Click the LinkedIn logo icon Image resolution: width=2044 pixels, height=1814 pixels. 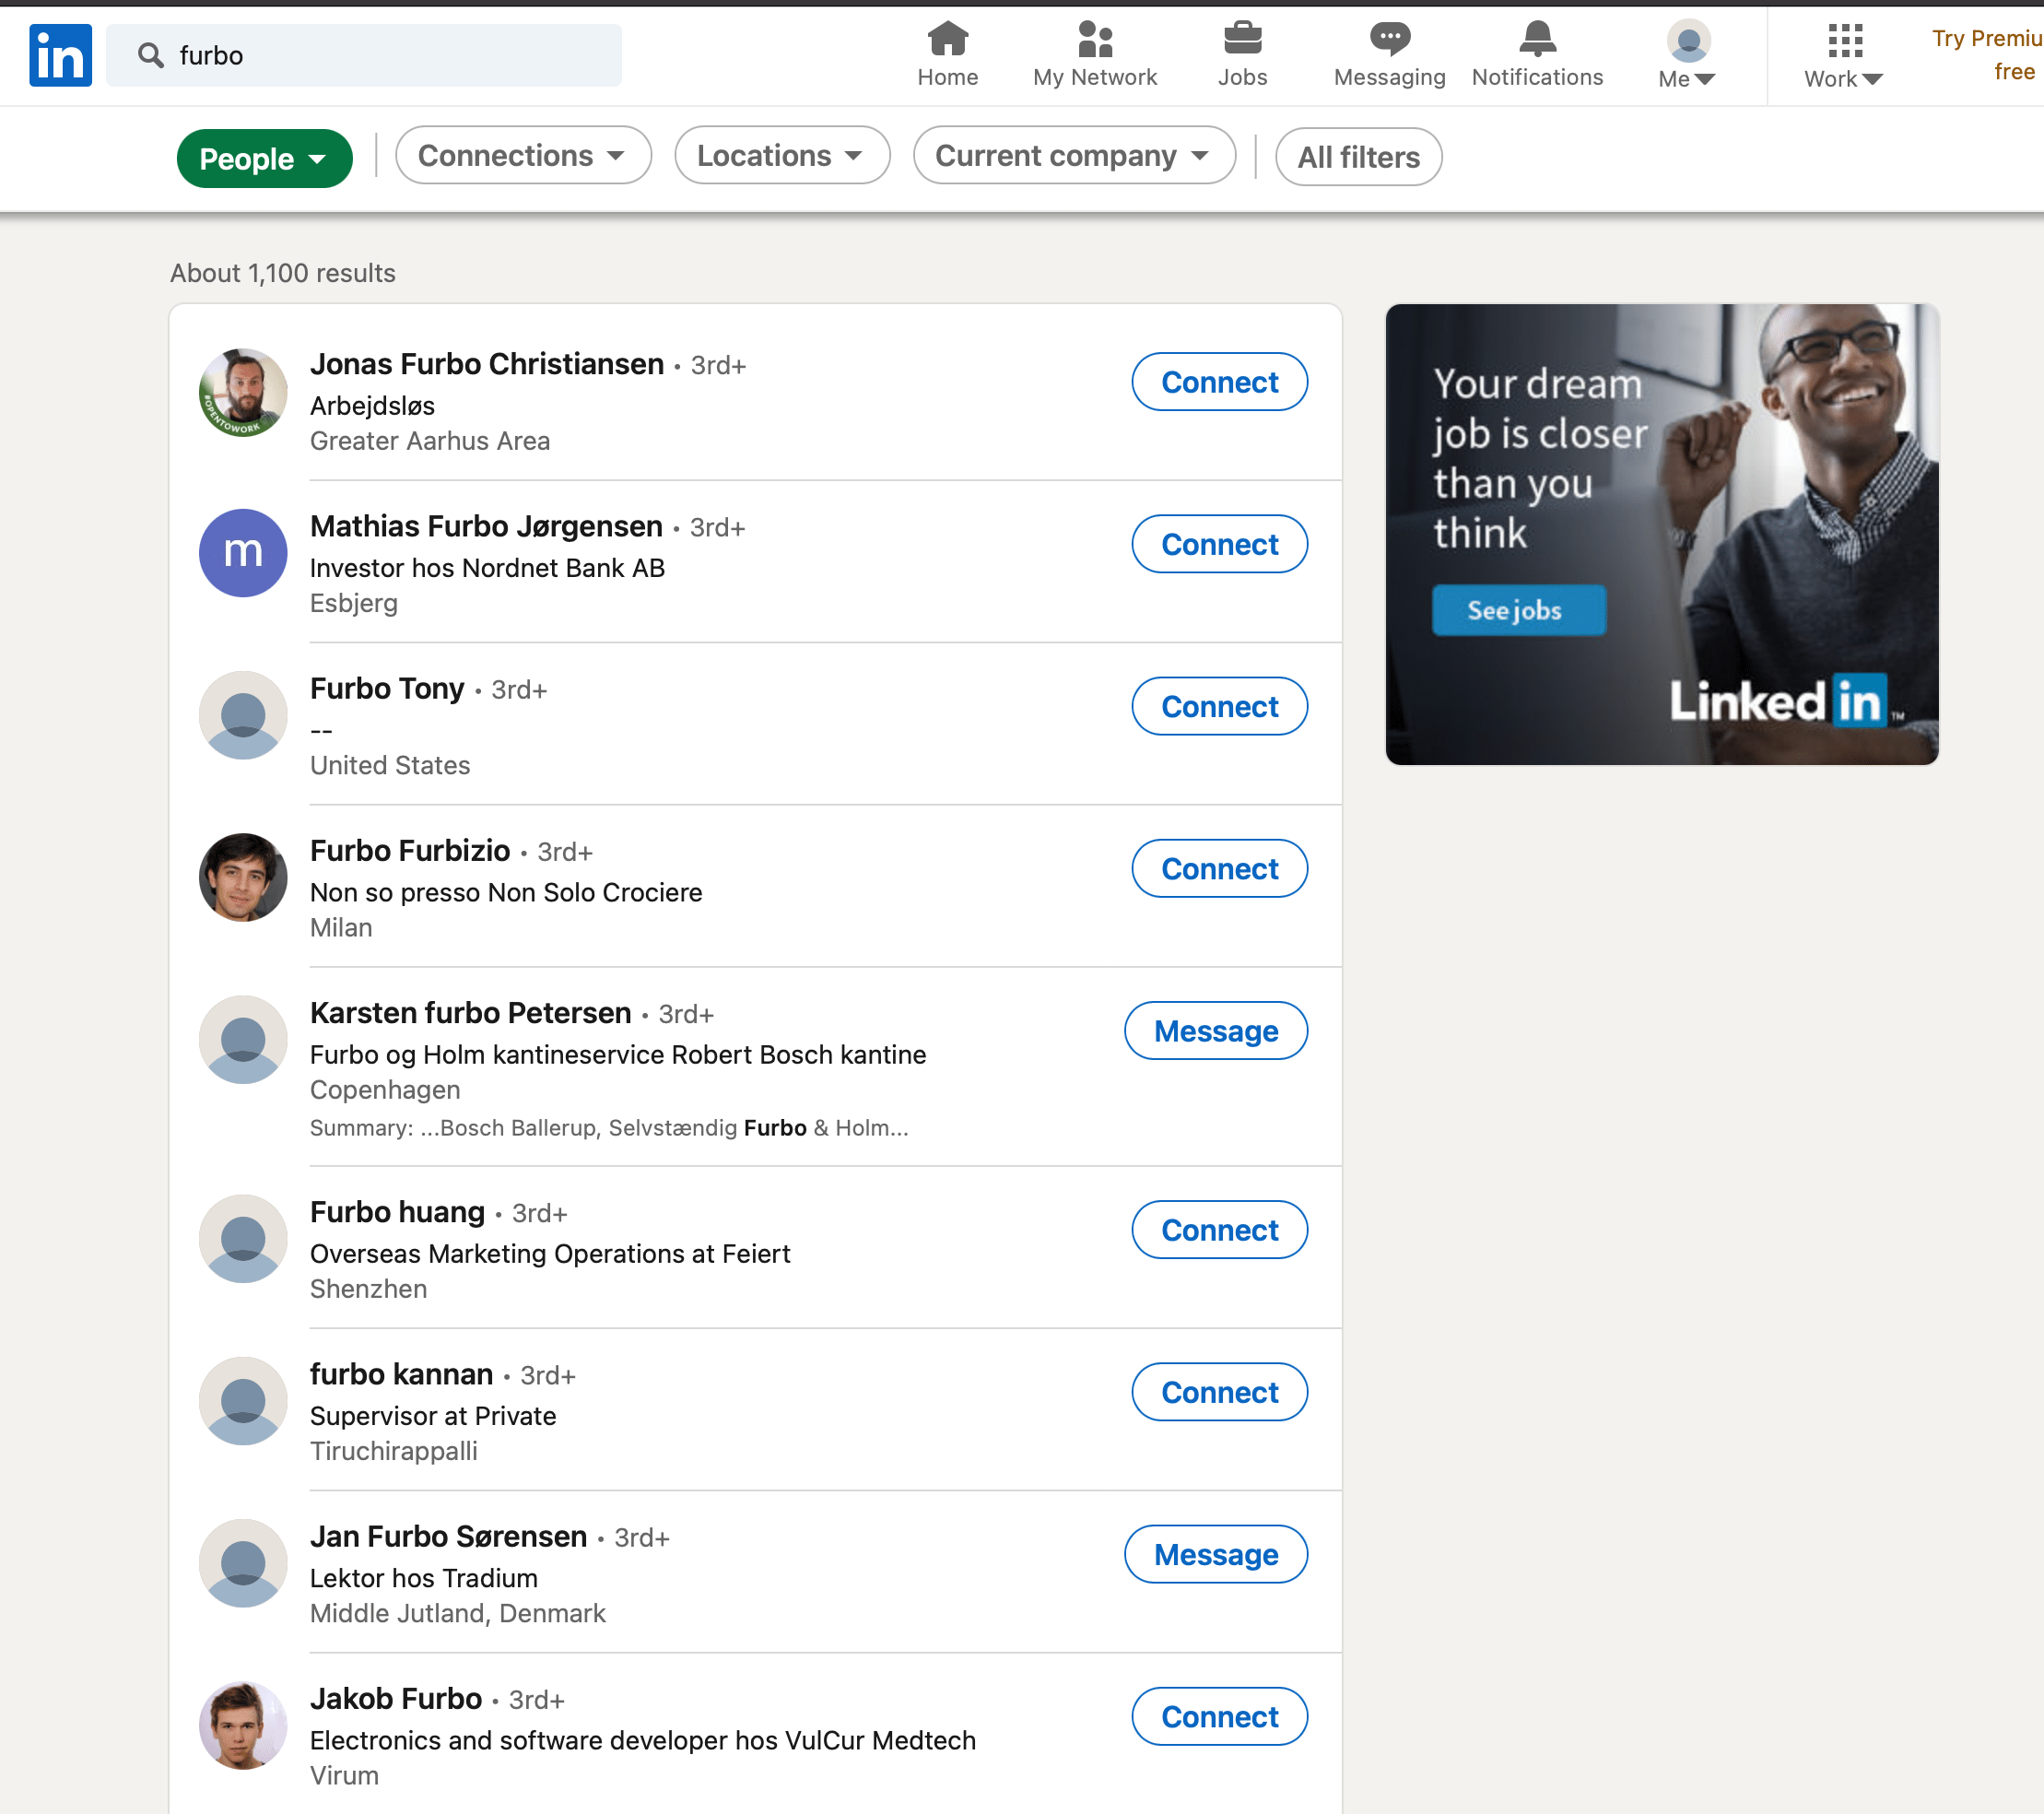click(x=60, y=55)
